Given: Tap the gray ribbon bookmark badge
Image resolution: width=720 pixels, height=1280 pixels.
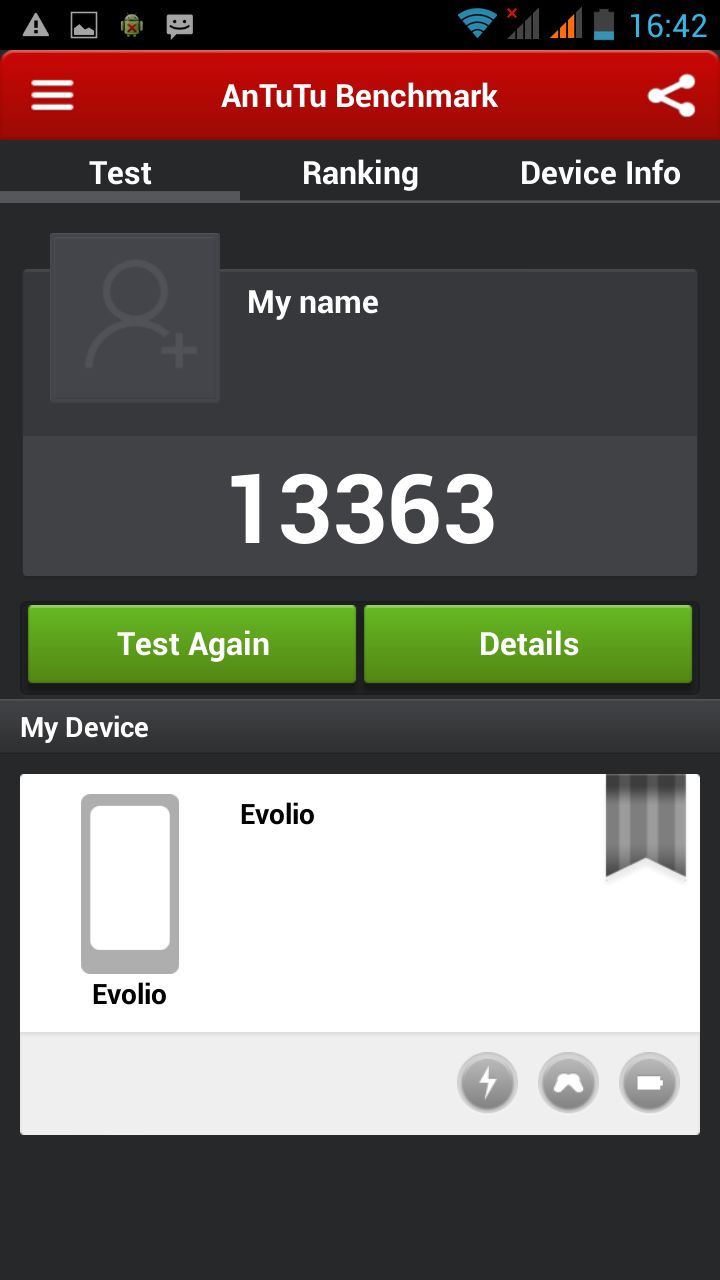Looking at the screenshot, I should 646,827.
